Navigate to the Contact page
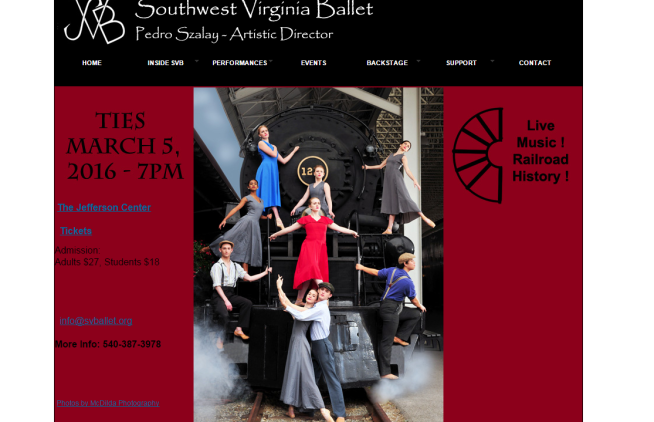The image size is (654, 422). pos(535,63)
